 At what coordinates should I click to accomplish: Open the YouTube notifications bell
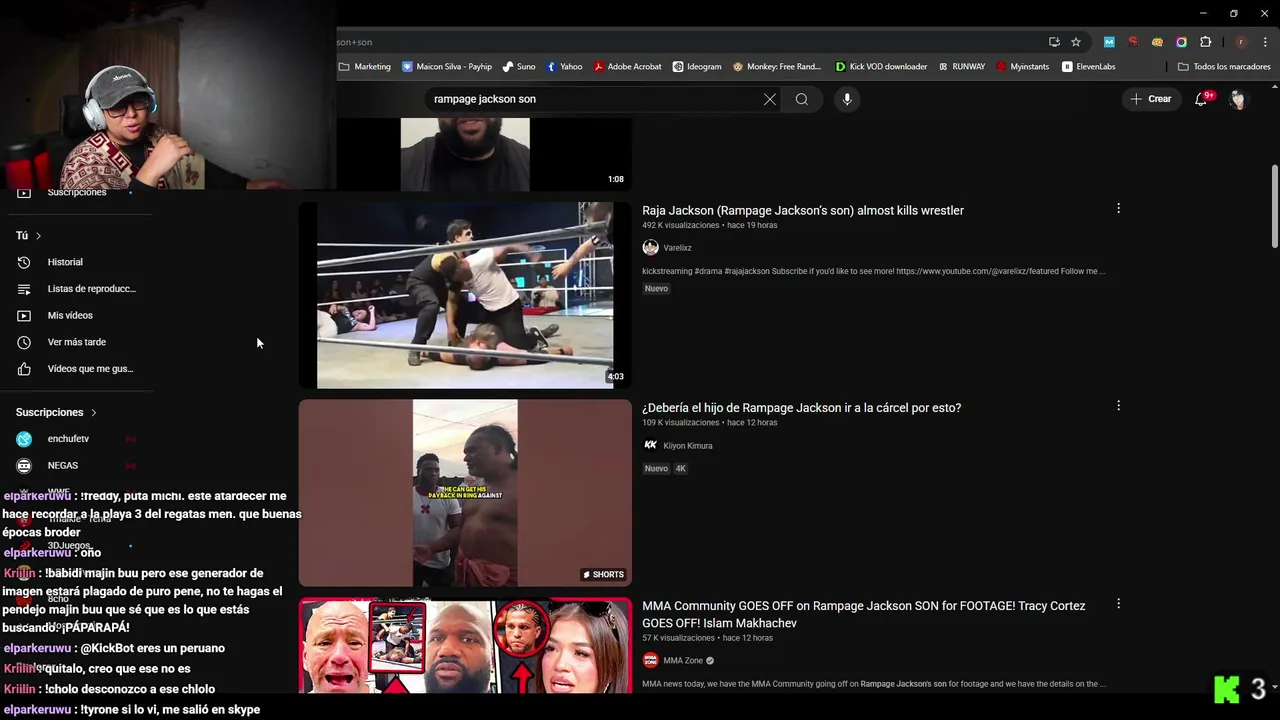(1202, 99)
